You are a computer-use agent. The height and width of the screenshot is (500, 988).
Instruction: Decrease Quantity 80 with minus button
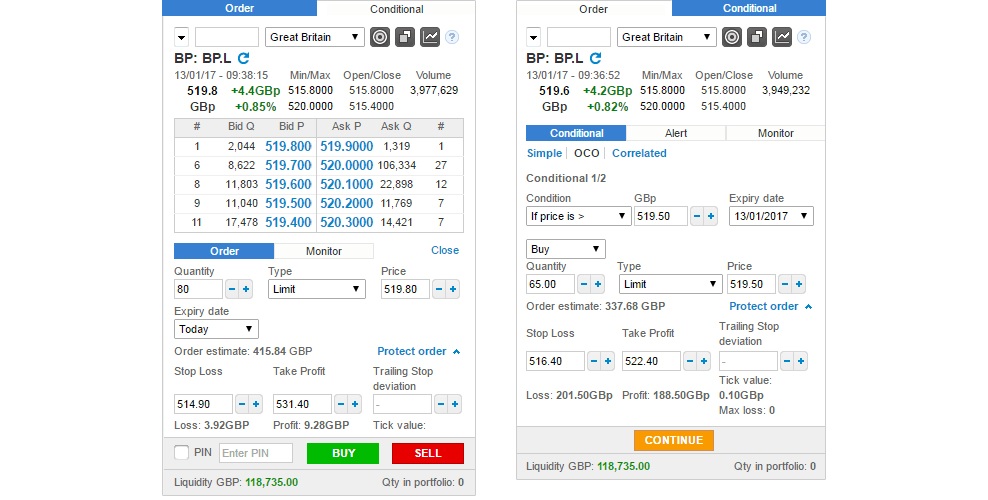click(232, 289)
